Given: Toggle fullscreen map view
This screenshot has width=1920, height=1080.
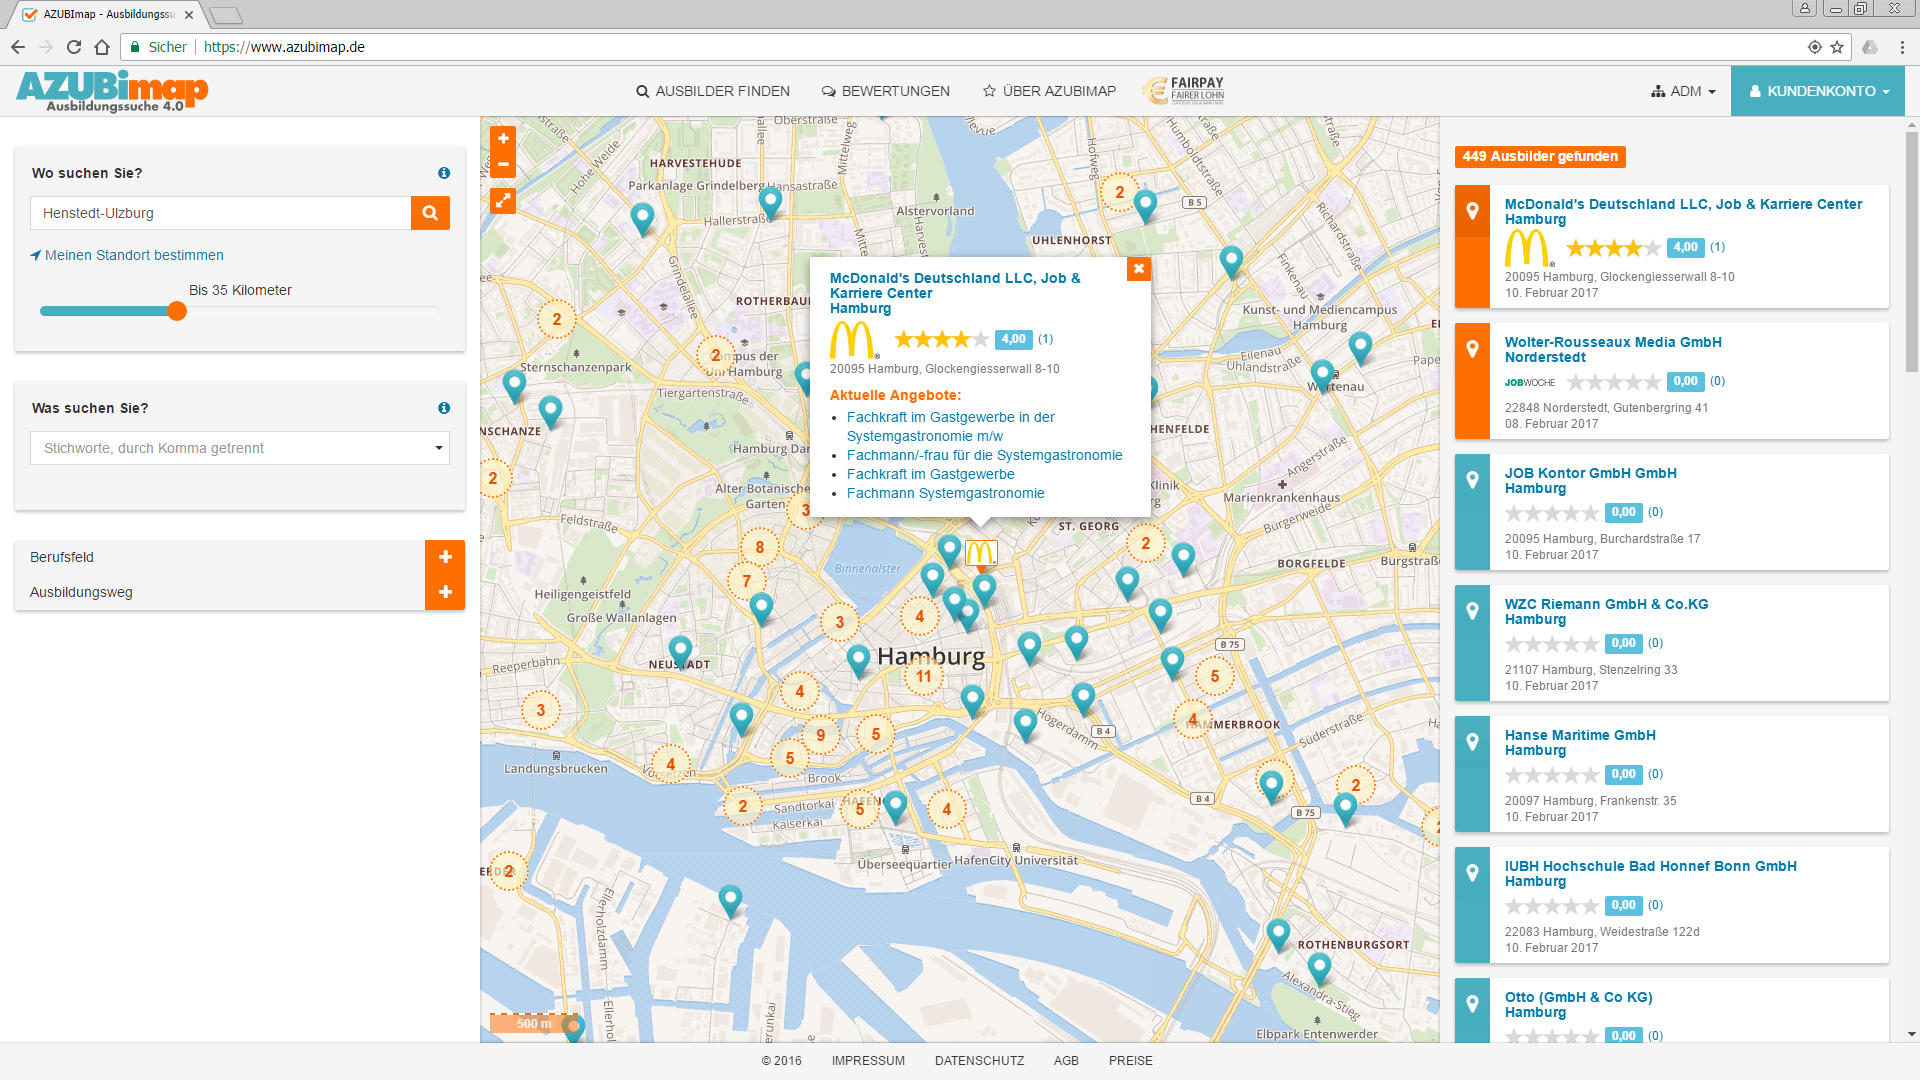Looking at the screenshot, I should pos(503,201).
